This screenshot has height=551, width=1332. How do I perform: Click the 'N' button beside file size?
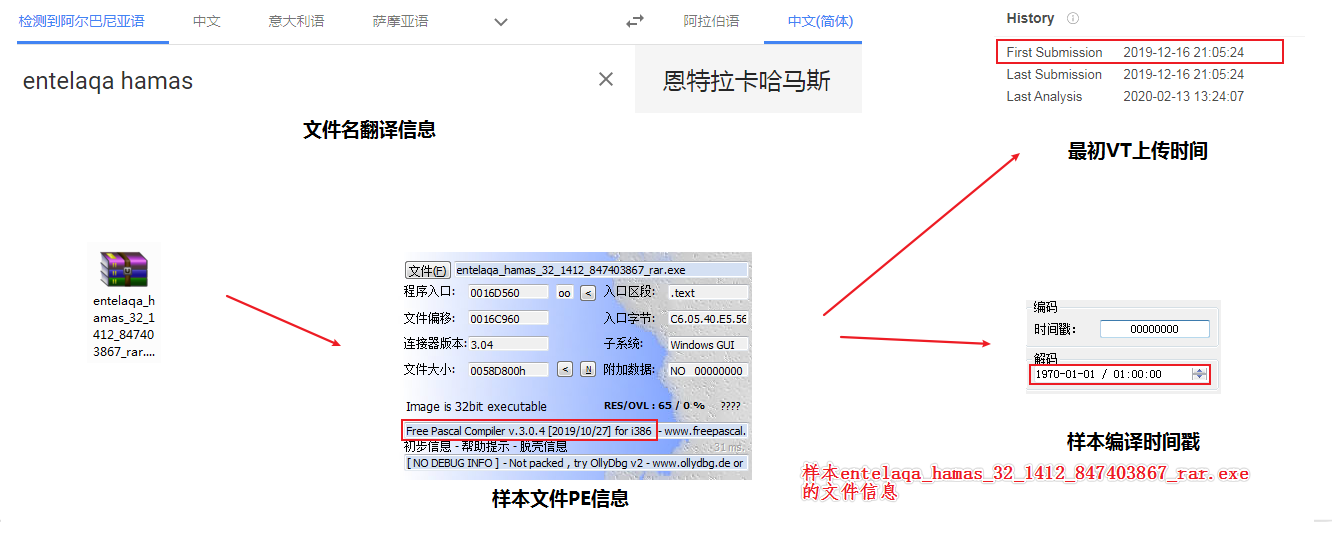588,369
